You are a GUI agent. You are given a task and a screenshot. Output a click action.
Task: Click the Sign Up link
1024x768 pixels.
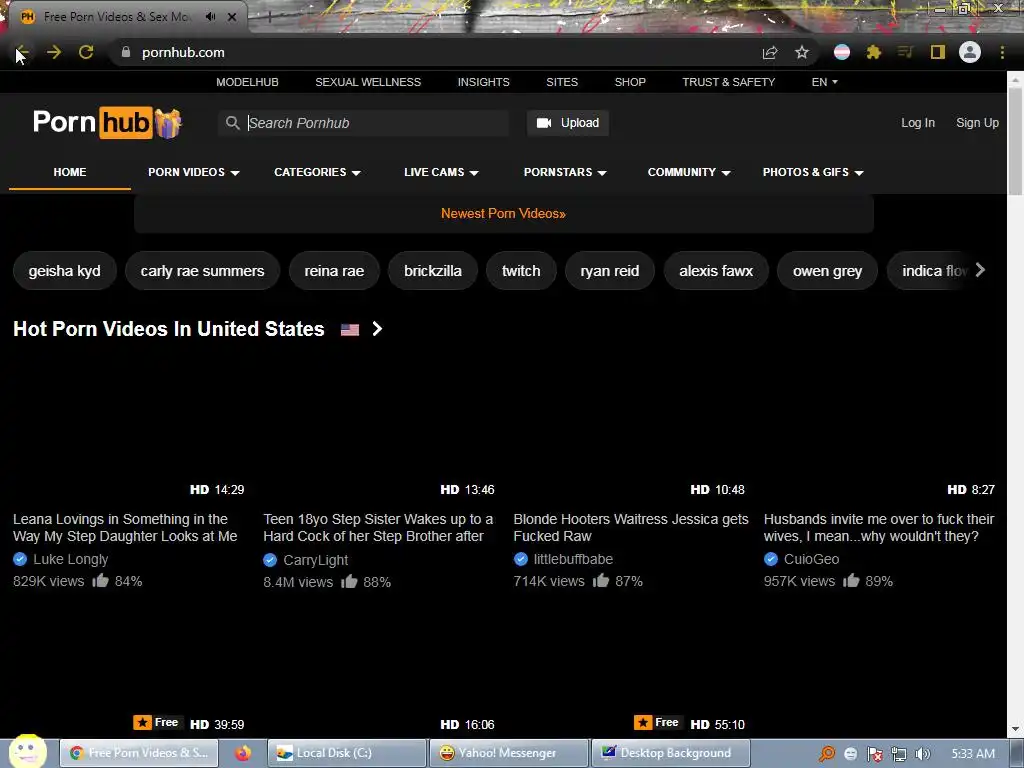click(x=978, y=123)
